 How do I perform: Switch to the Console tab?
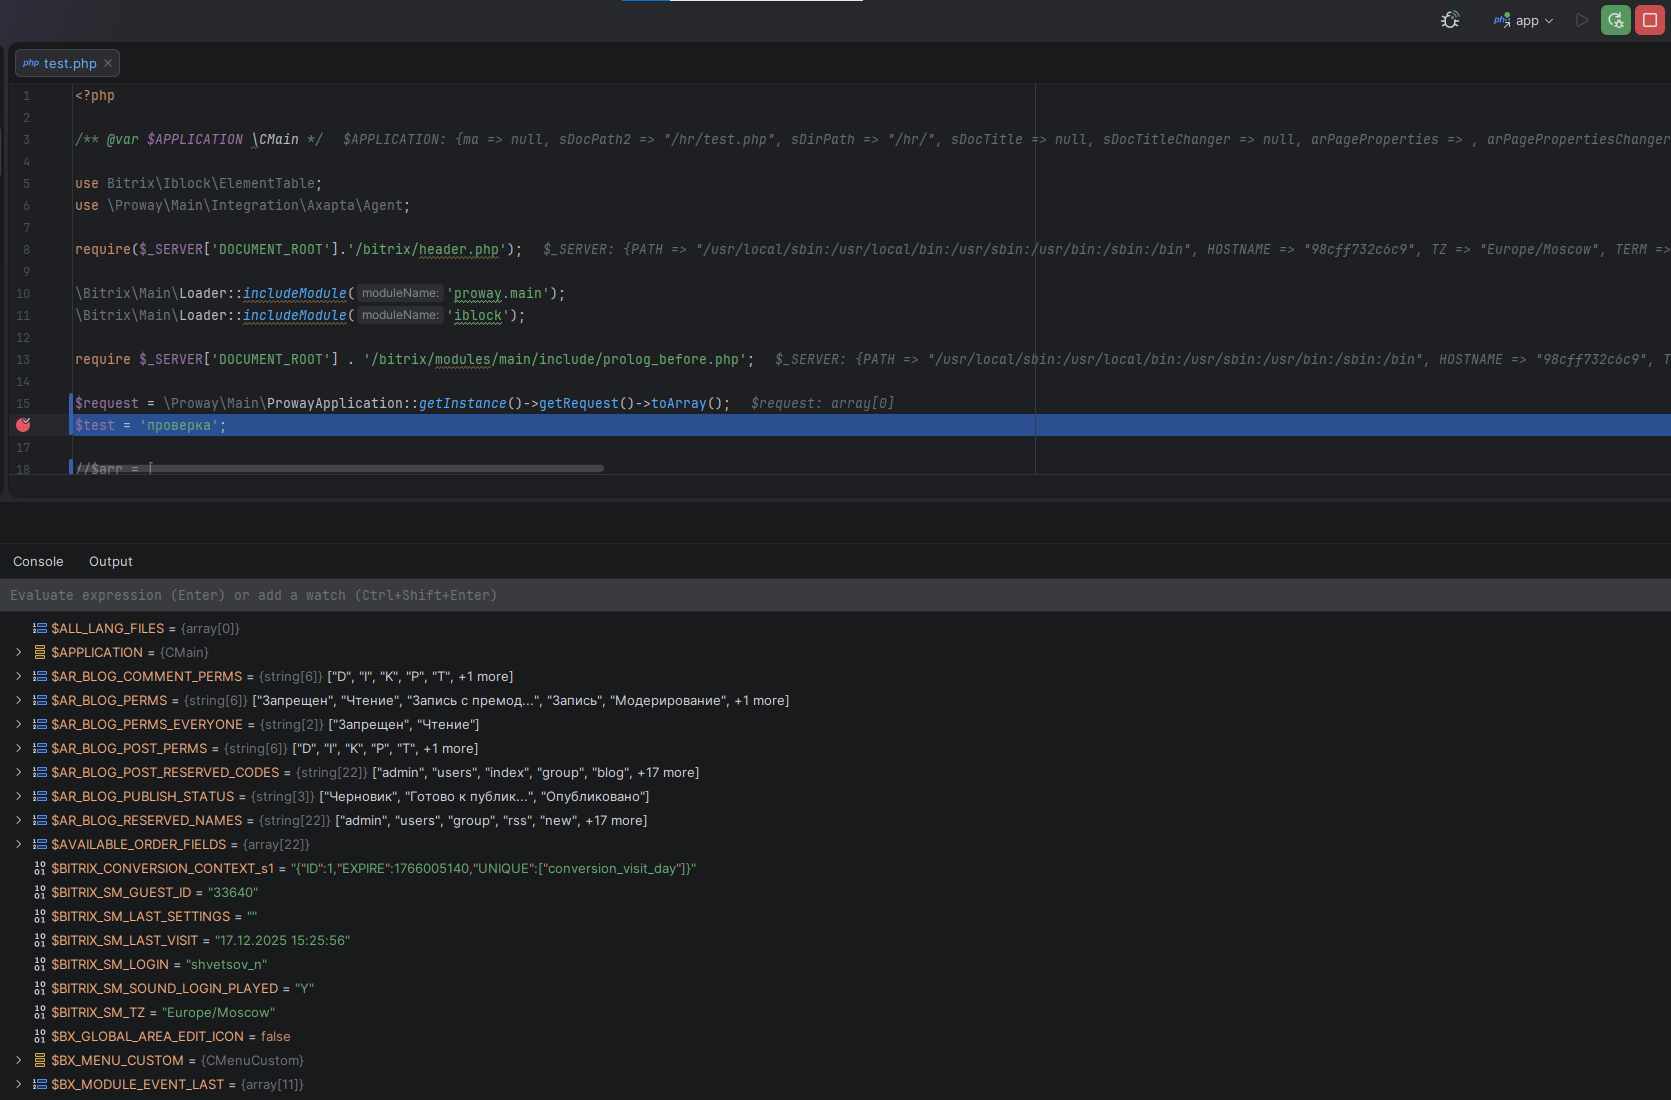point(38,561)
